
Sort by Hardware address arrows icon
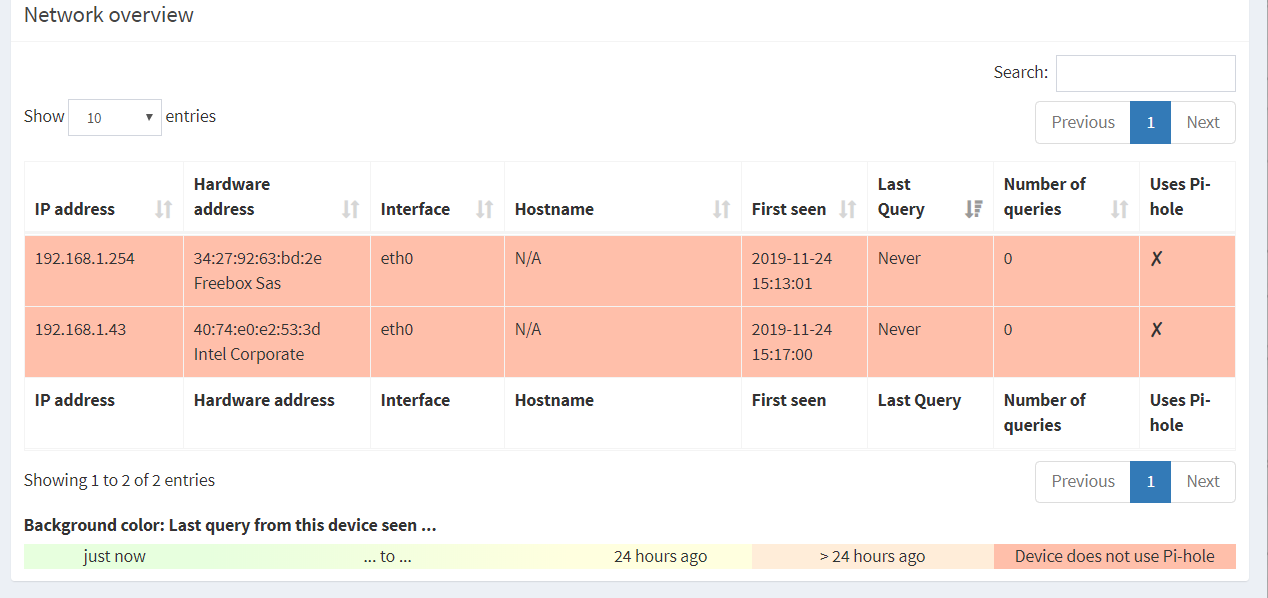click(x=351, y=209)
